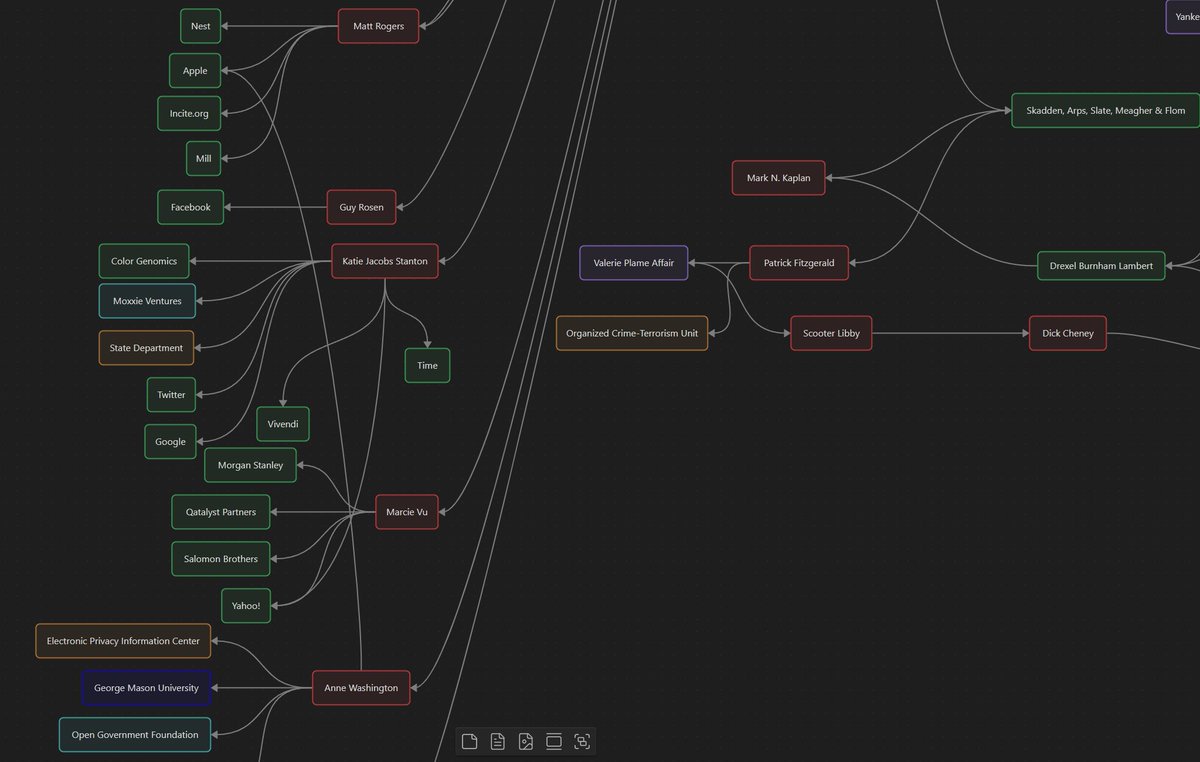Click the create group icon in bottom toolbar

[582, 741]
